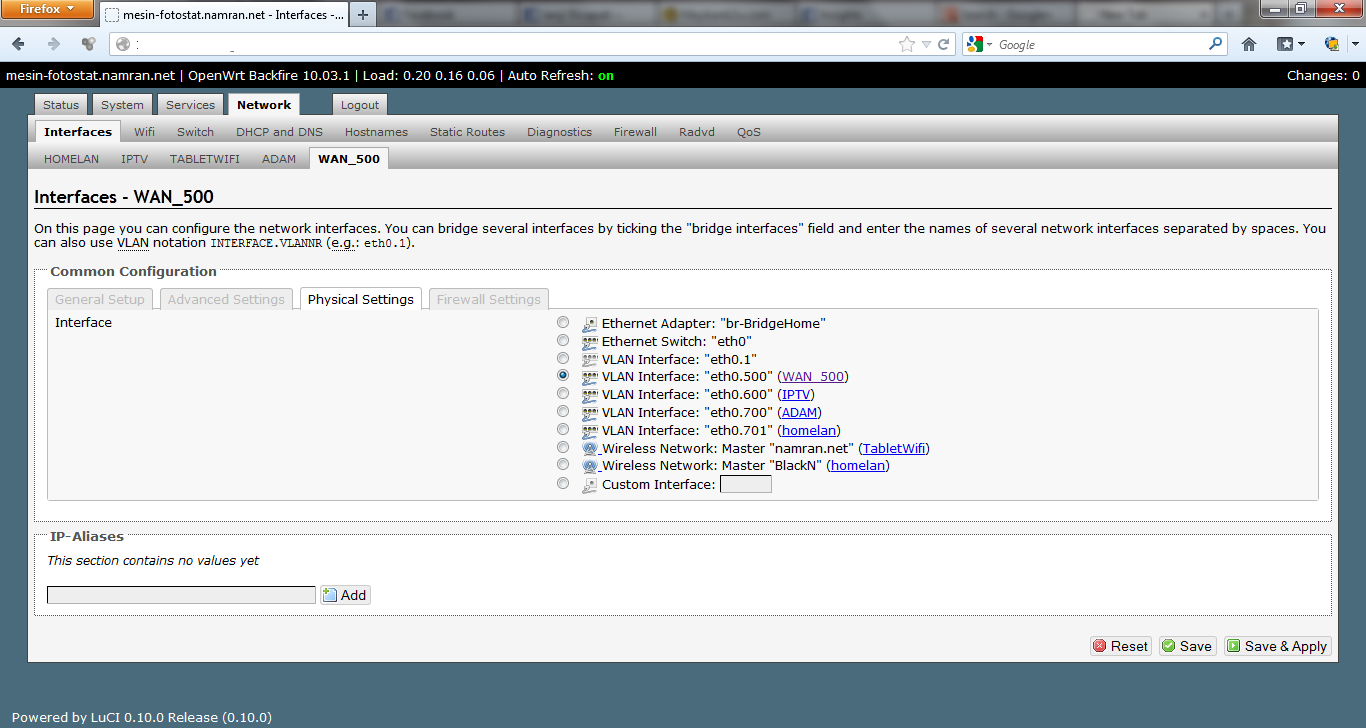The width and height of the screenshot is (1366, 728).
Task: Click the browser Back arrow icon
Action: 19,44
